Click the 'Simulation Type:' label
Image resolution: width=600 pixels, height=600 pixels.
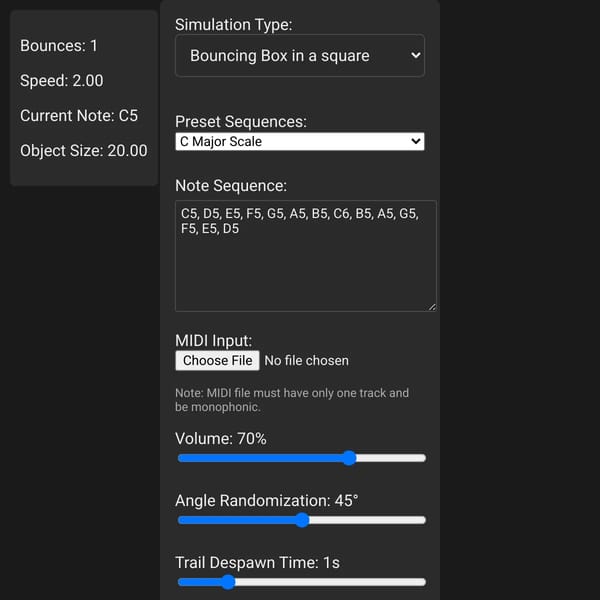(233, 24)
